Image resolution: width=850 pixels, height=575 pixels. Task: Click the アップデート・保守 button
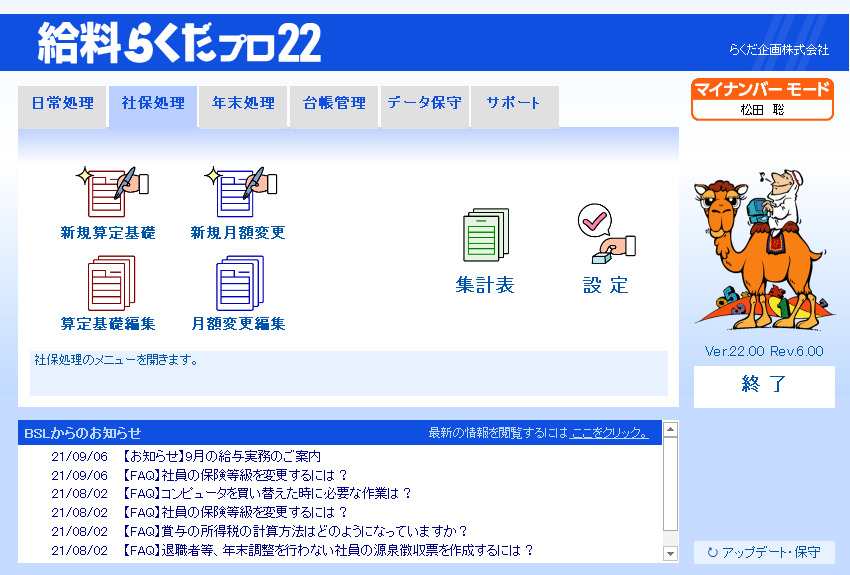[764, 552]
